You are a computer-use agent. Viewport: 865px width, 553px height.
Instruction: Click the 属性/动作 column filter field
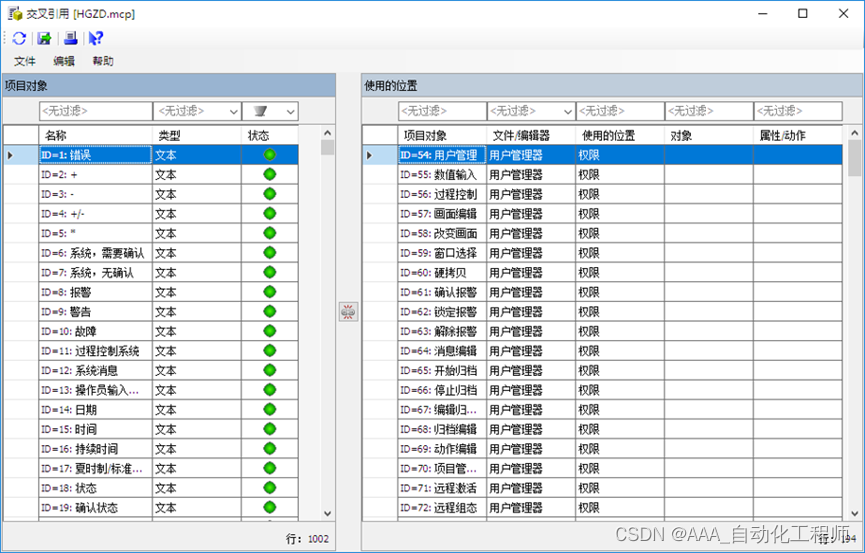coord(798,111)
